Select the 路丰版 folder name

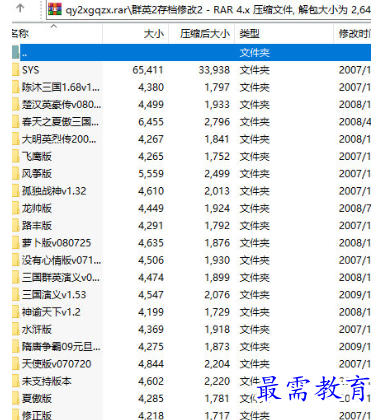pyautogui.click(x=37, y=226)
